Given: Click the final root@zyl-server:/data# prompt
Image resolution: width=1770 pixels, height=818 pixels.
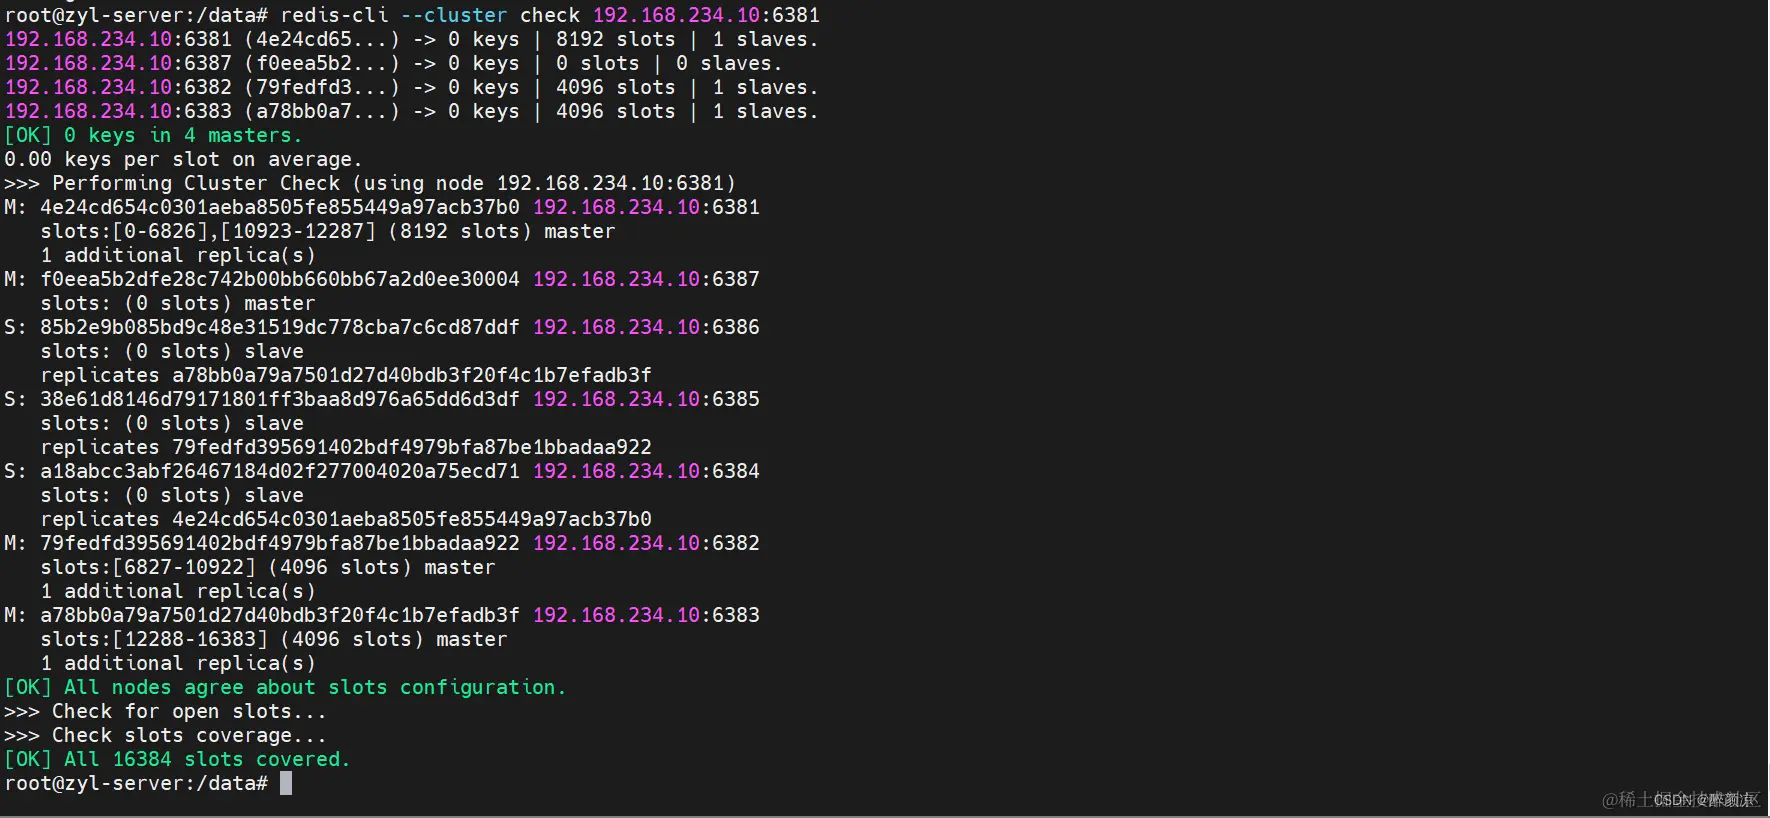Looking at the screenshot, I should click(136, 783).
